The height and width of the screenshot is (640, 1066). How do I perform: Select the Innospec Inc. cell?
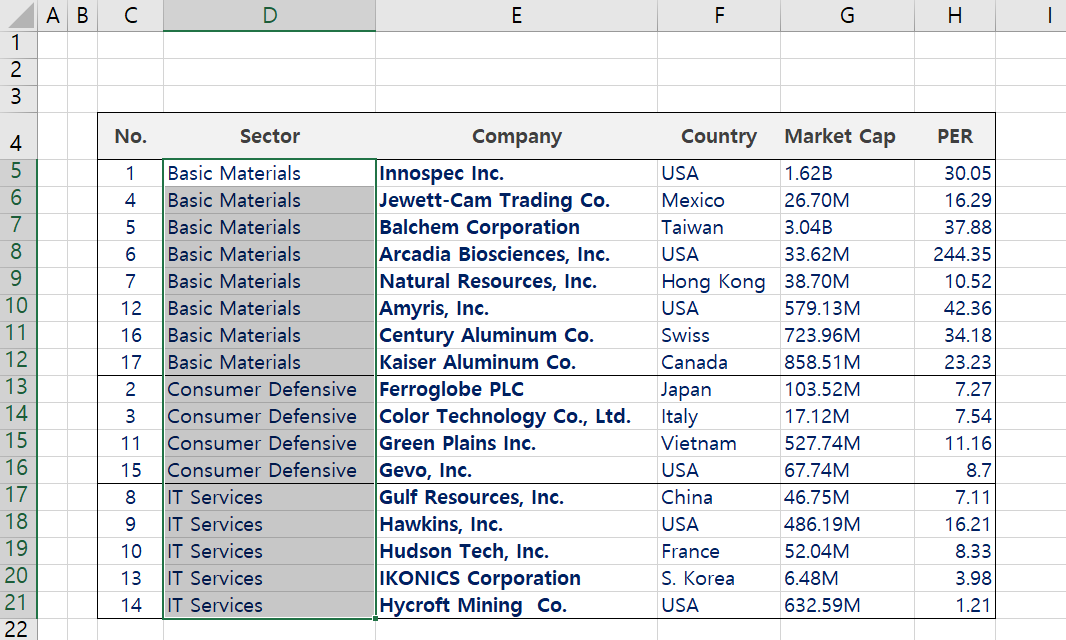[x=517, y=173]
